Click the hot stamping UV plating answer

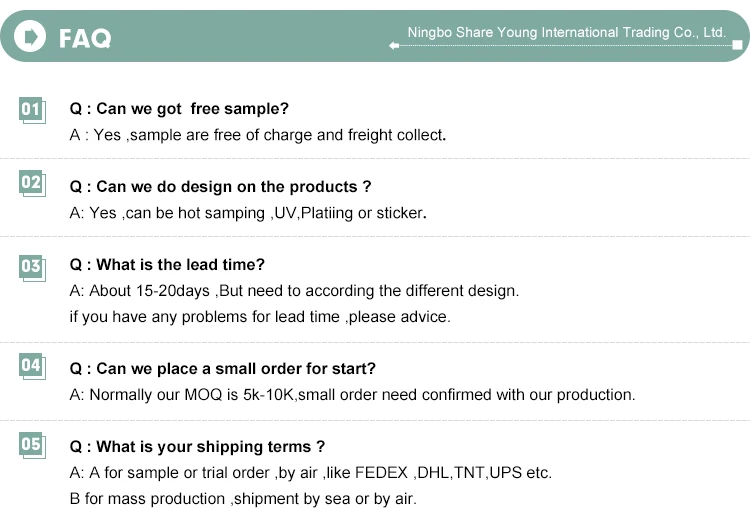coord(248,213)
